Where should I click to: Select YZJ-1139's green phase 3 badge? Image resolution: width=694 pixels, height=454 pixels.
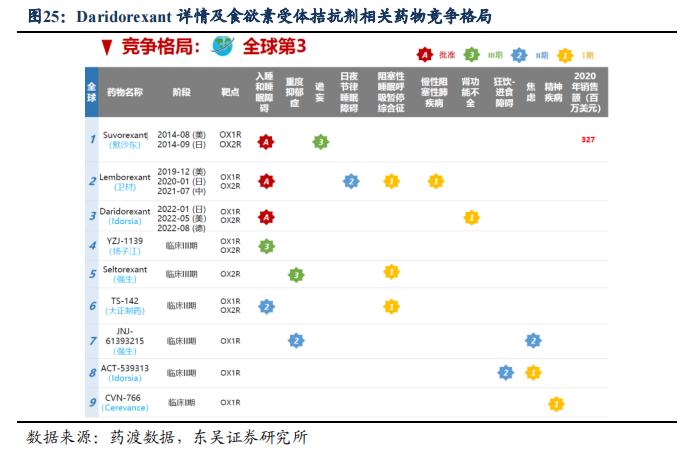tap(266, 246)
